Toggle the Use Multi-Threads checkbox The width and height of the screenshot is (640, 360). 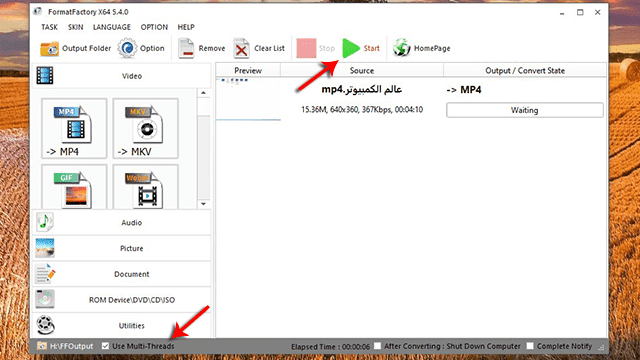105,346
